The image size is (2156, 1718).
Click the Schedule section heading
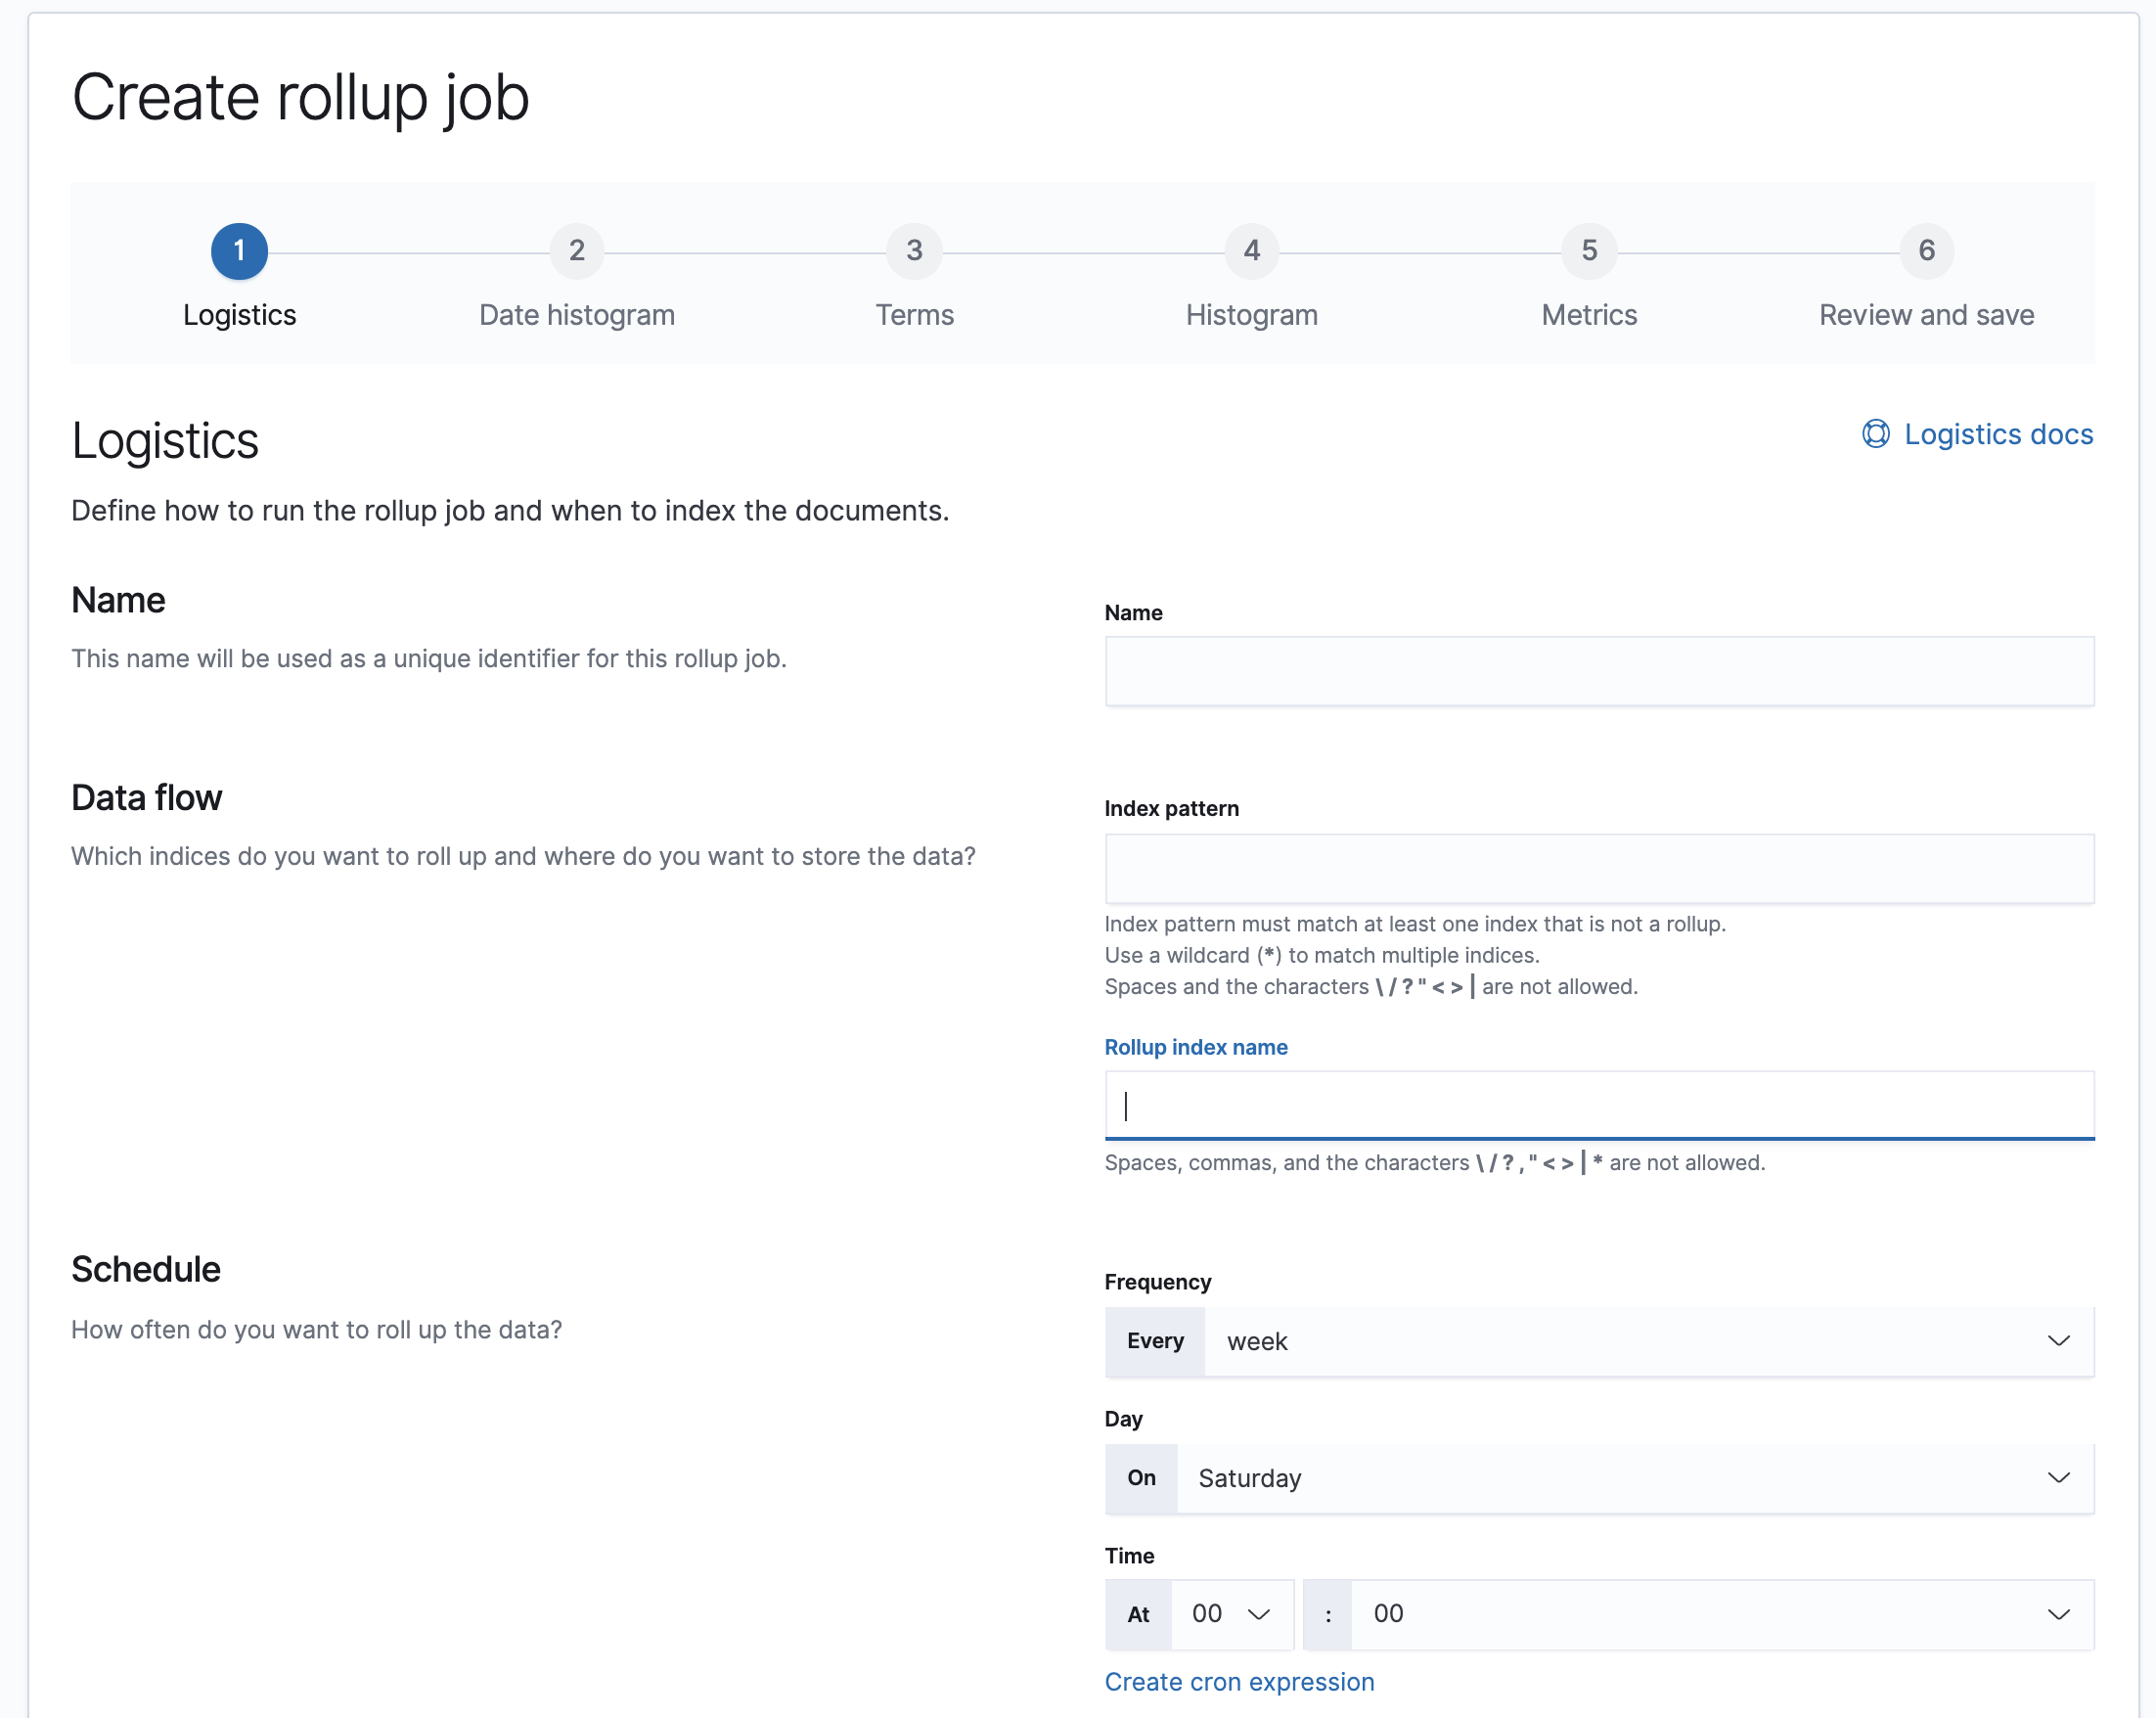[146, 1269]
